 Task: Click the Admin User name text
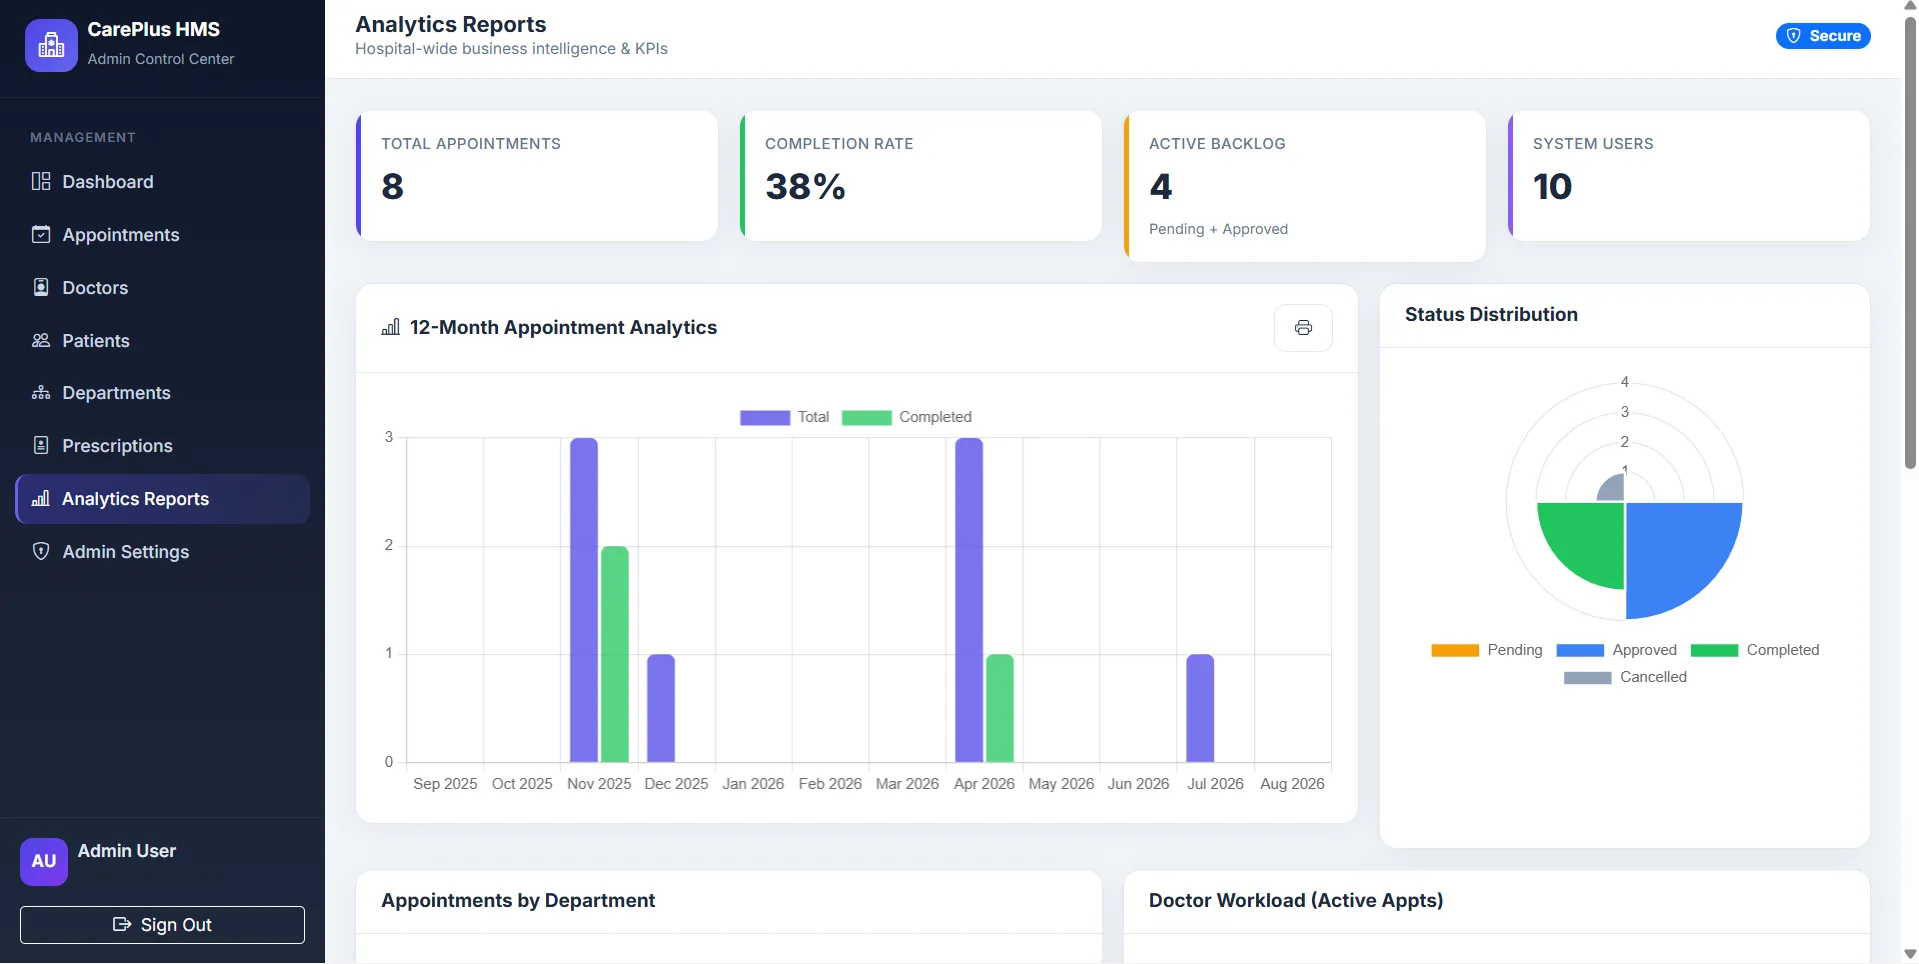[127, 851]
